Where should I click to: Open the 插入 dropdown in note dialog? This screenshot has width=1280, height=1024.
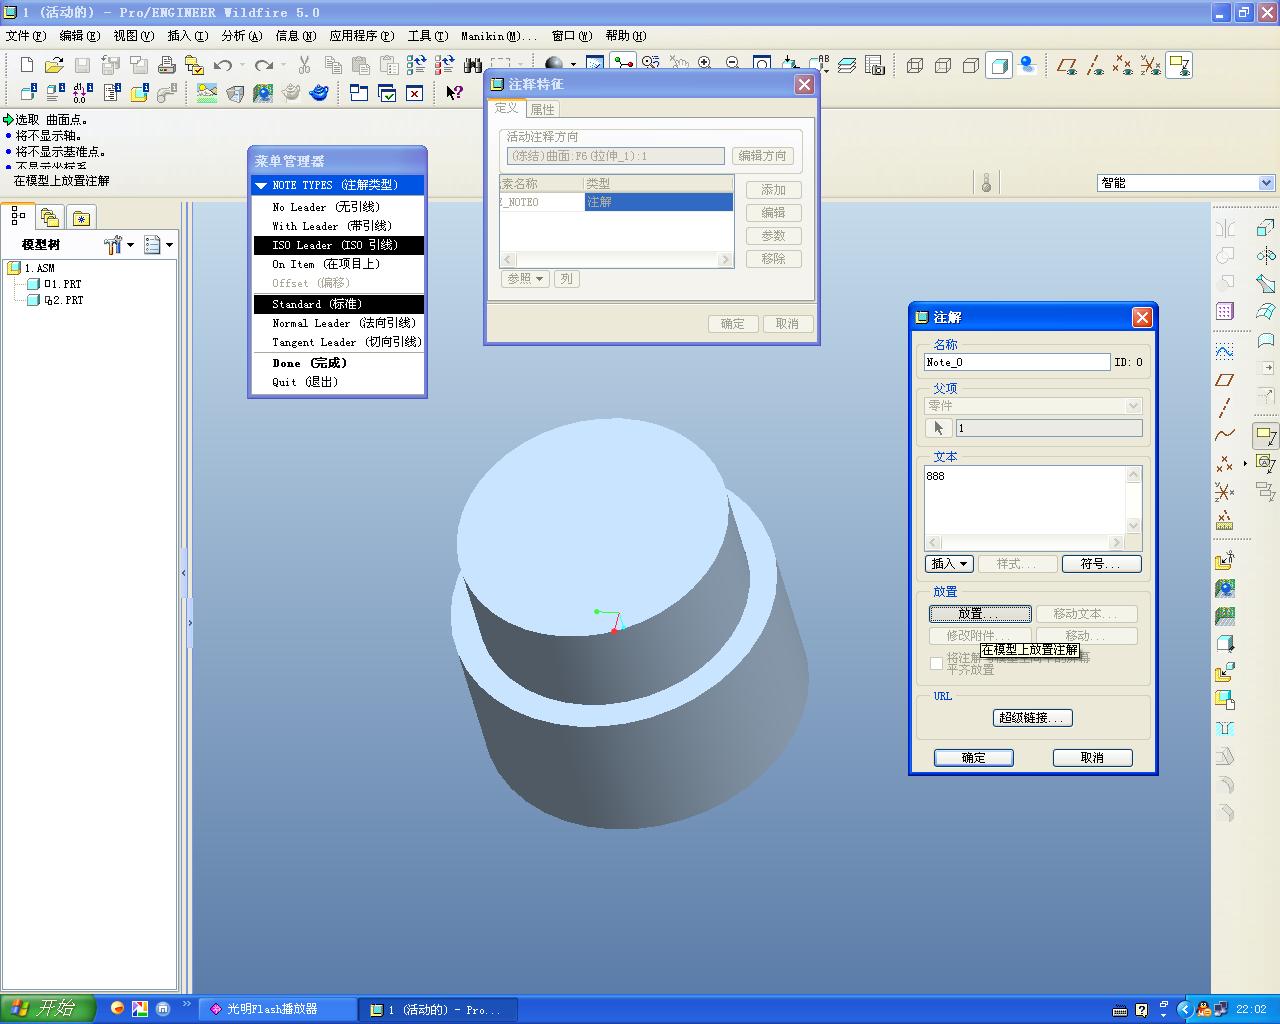coord(949,564)
